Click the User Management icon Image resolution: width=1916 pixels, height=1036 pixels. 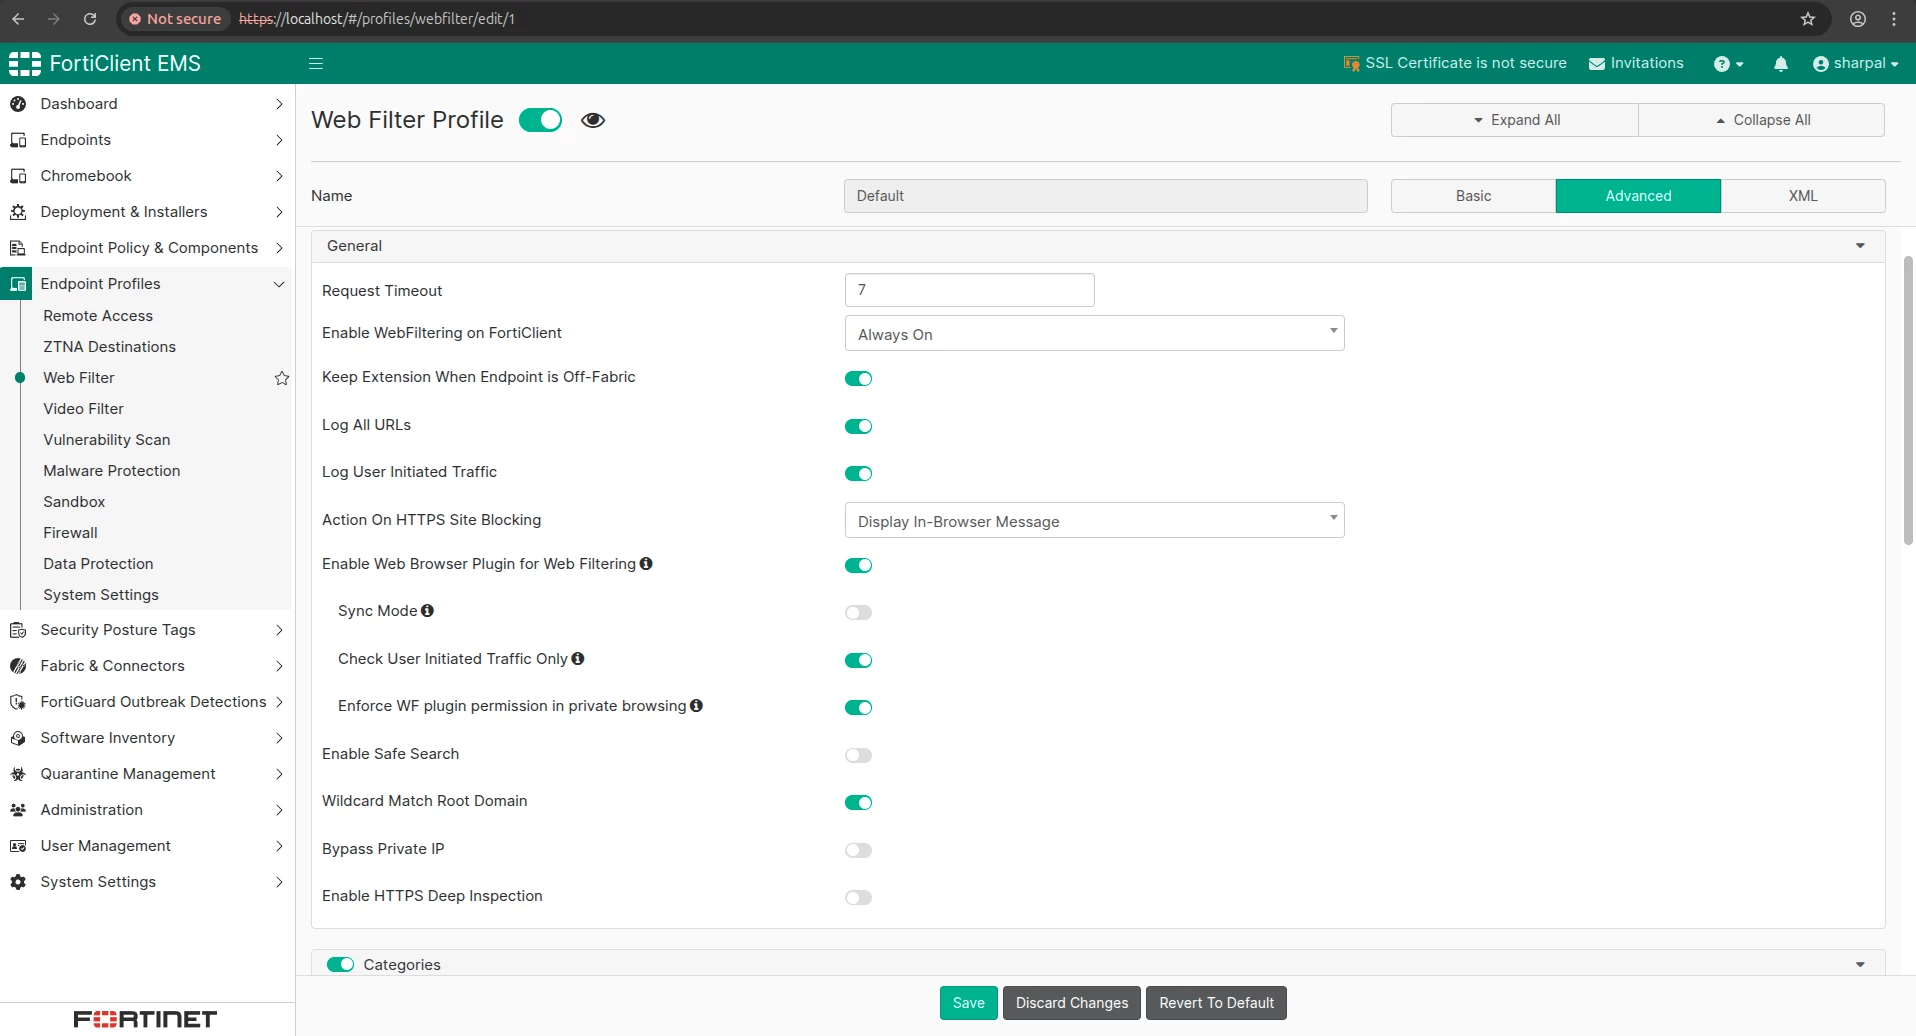[x=18, y=846]
